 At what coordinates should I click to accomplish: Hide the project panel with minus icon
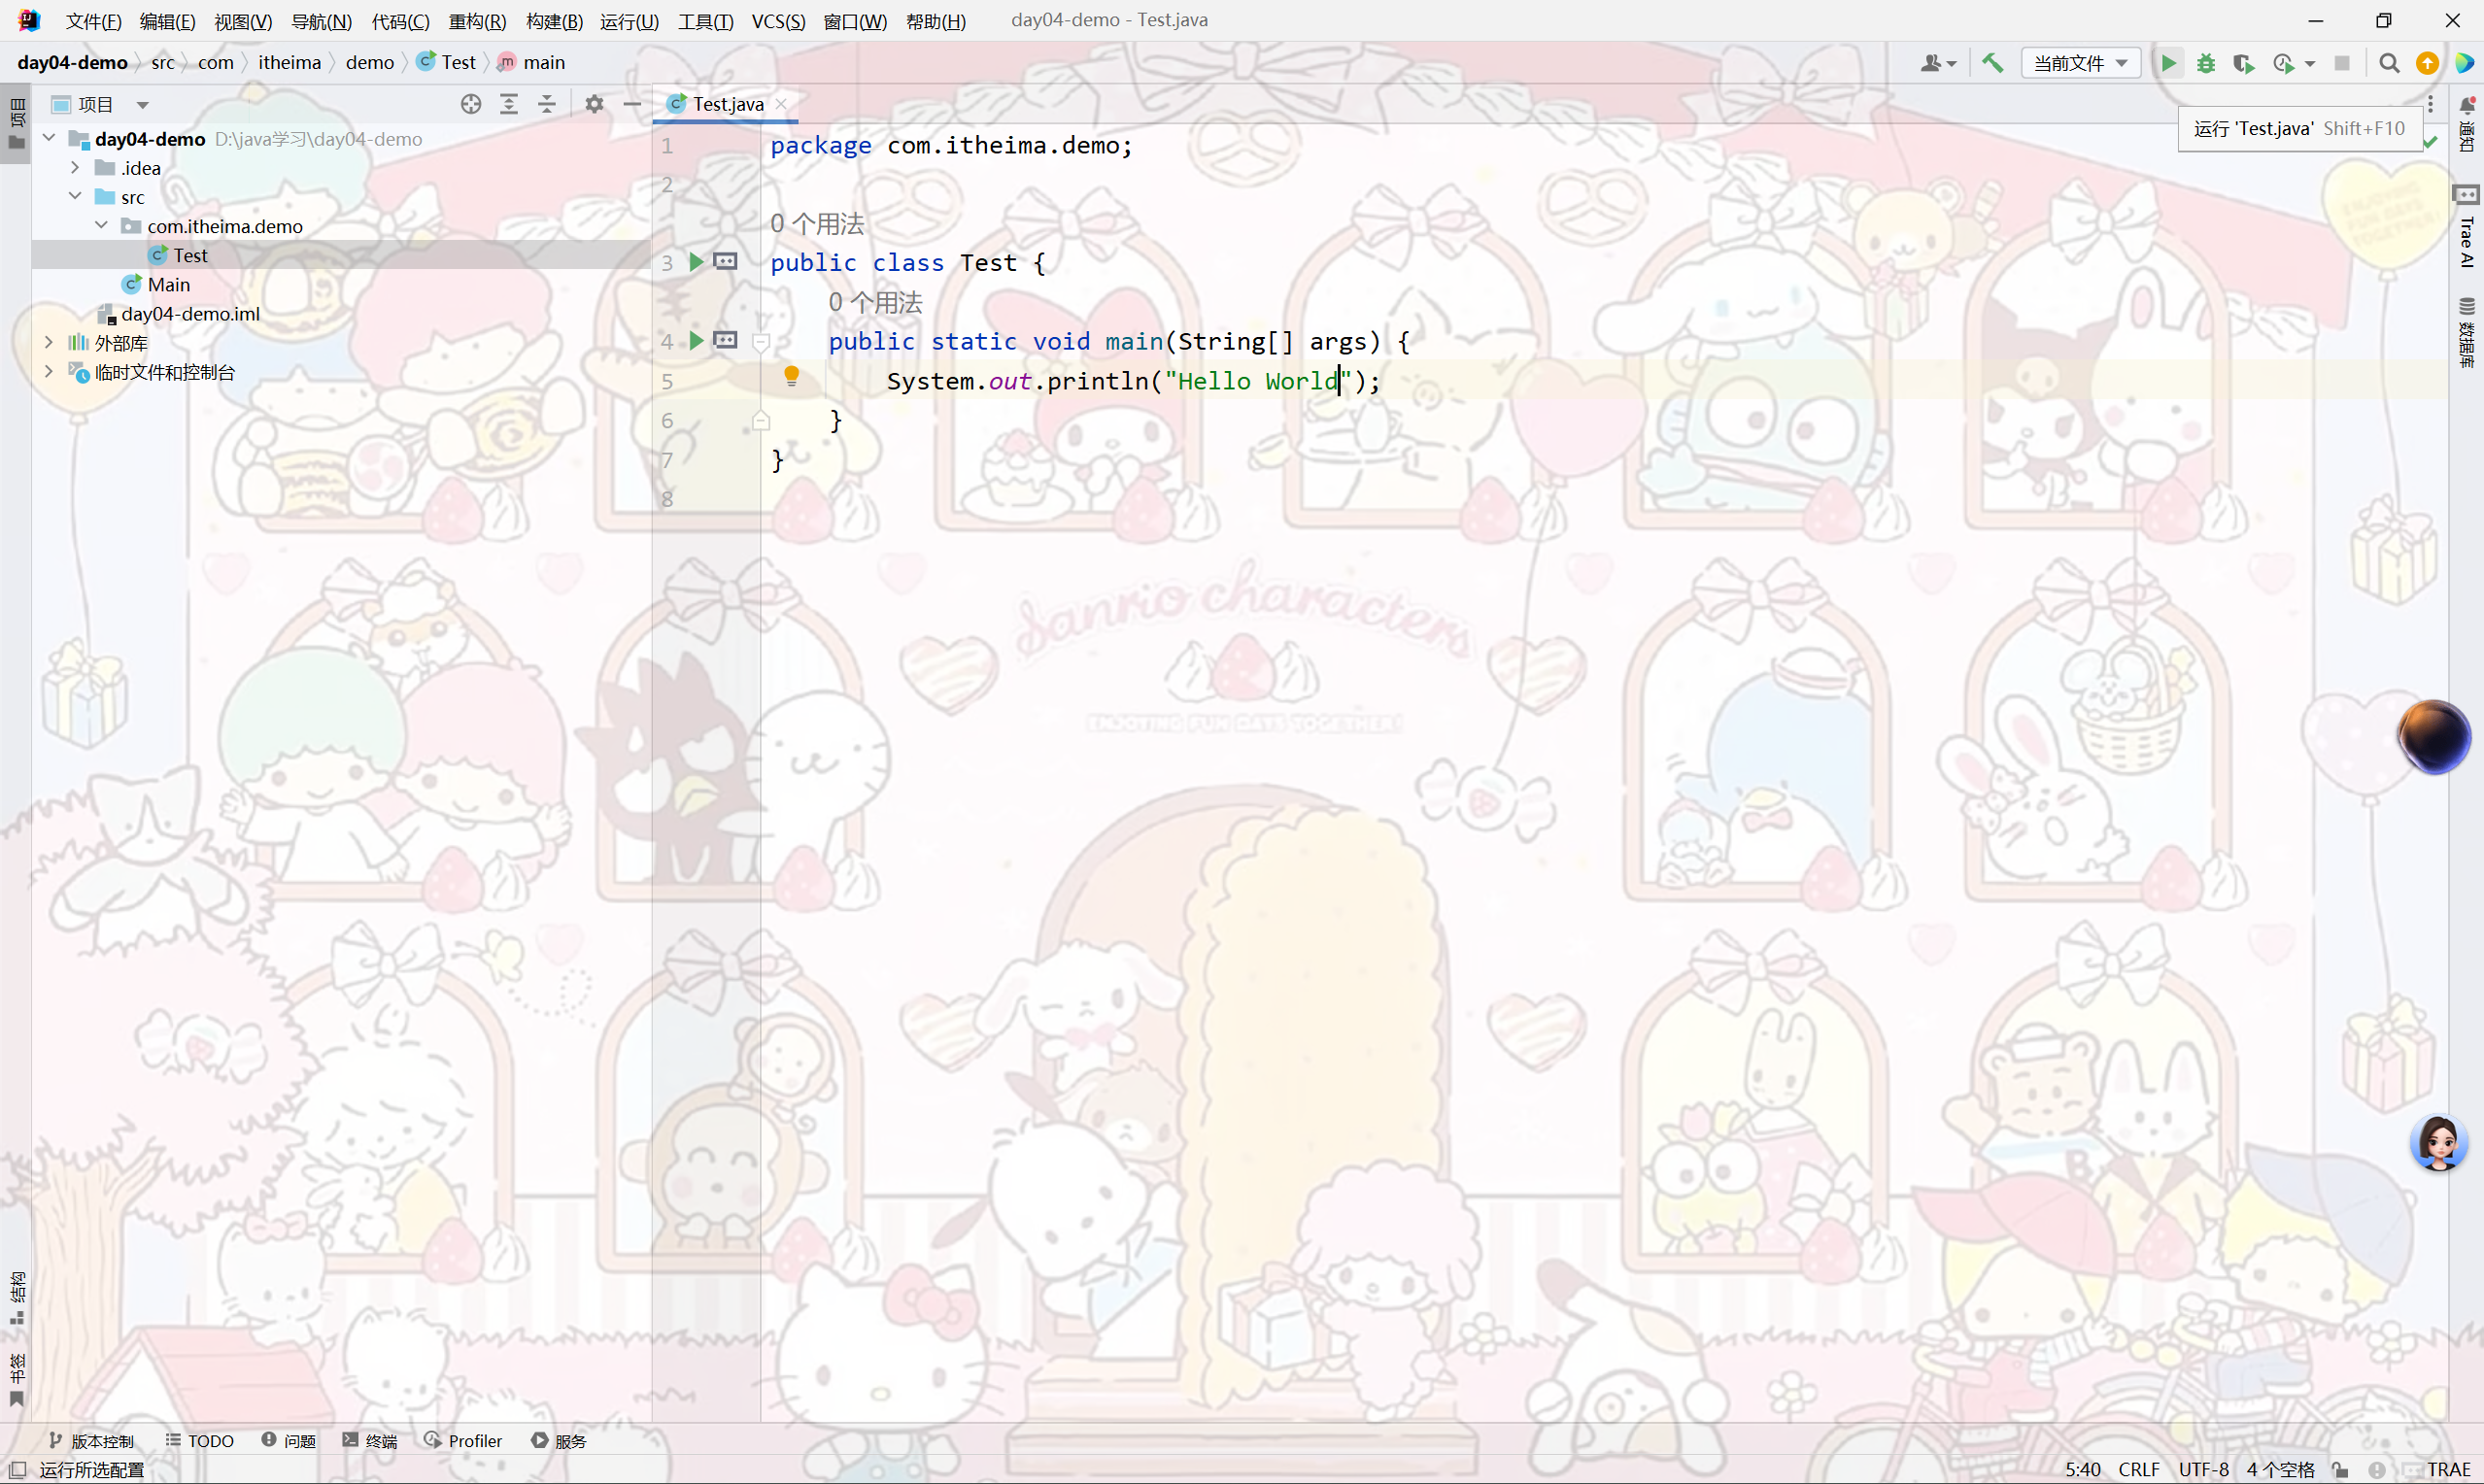coord(632,104)
